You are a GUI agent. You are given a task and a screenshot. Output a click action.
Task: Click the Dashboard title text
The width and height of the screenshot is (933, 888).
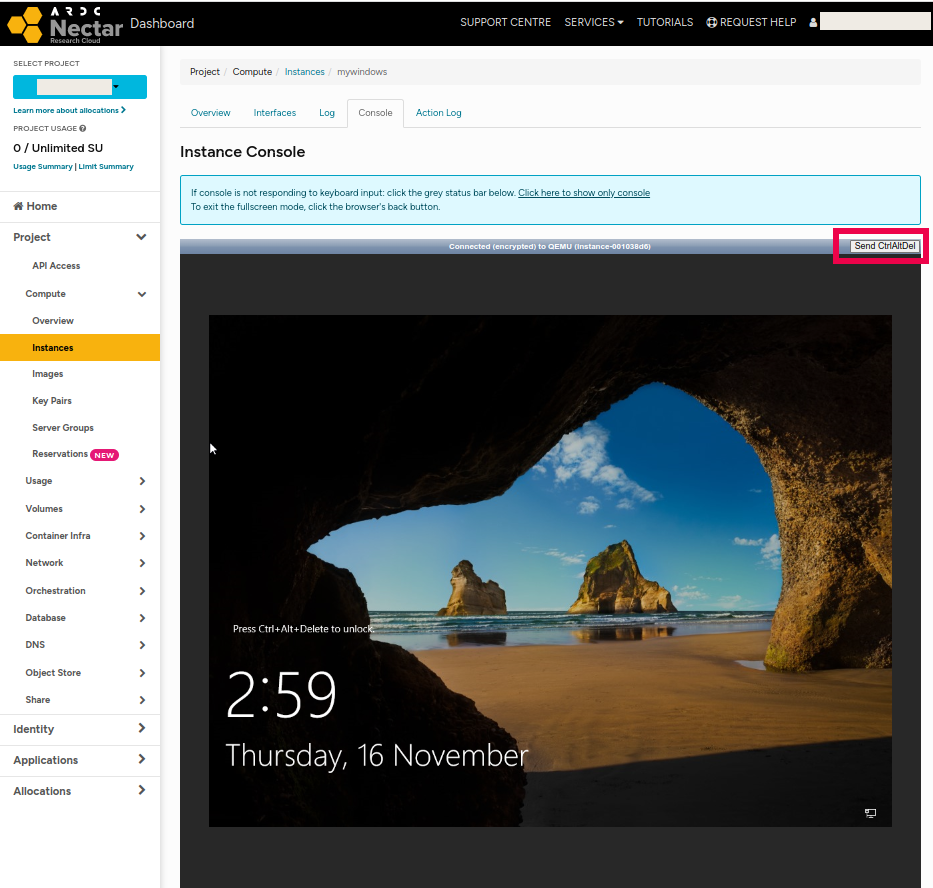(162, 23)
